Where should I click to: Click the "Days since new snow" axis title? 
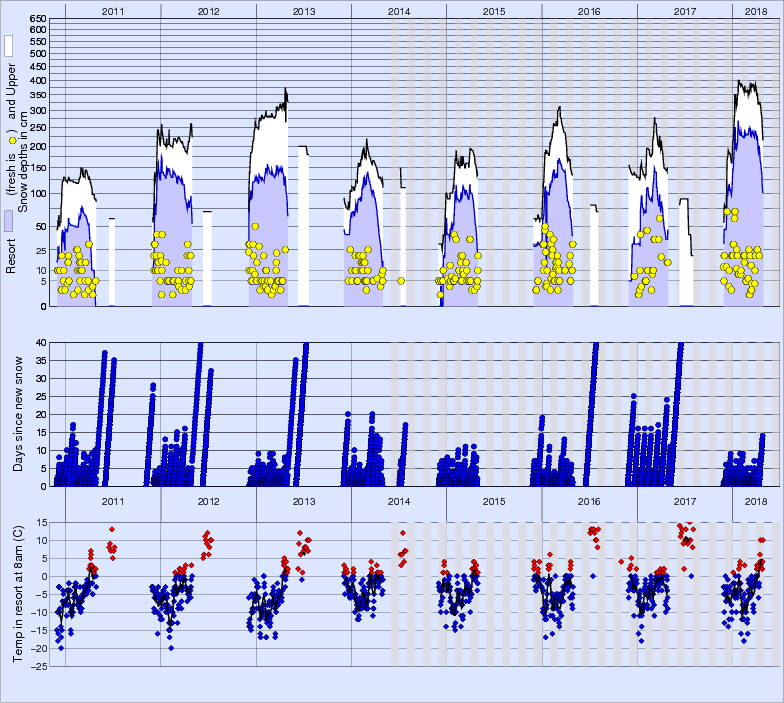[x=19, y=413]
